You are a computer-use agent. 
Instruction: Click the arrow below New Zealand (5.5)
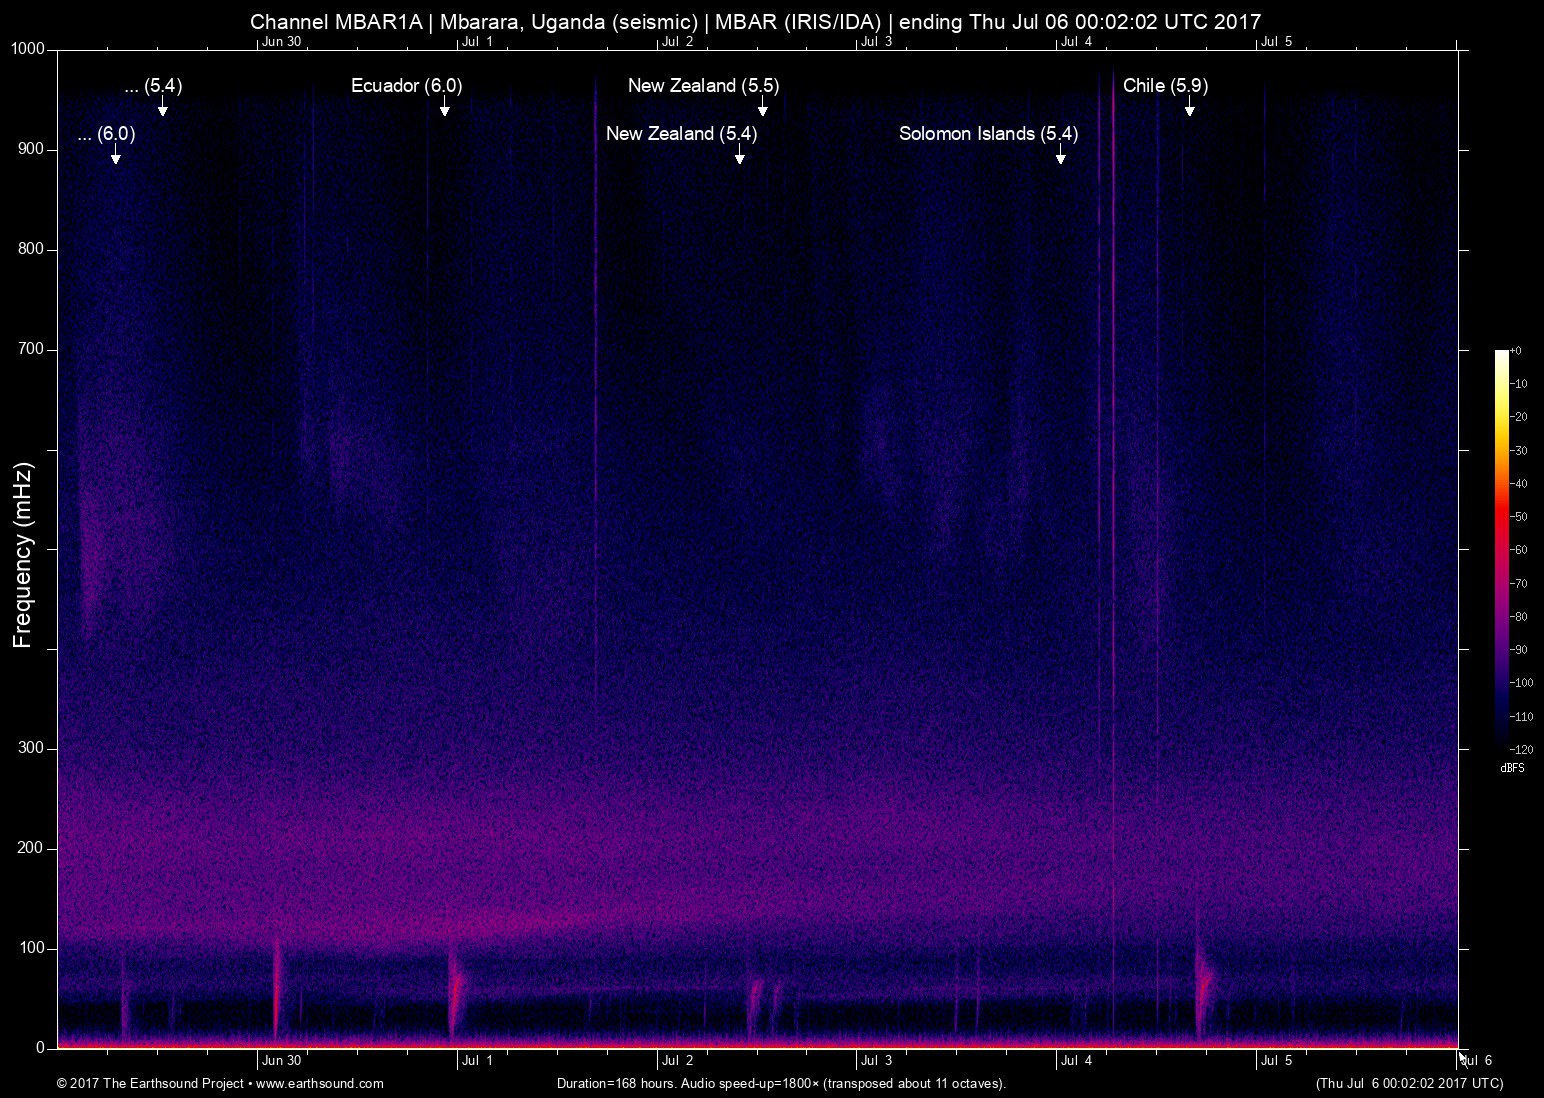click(762, 107)
